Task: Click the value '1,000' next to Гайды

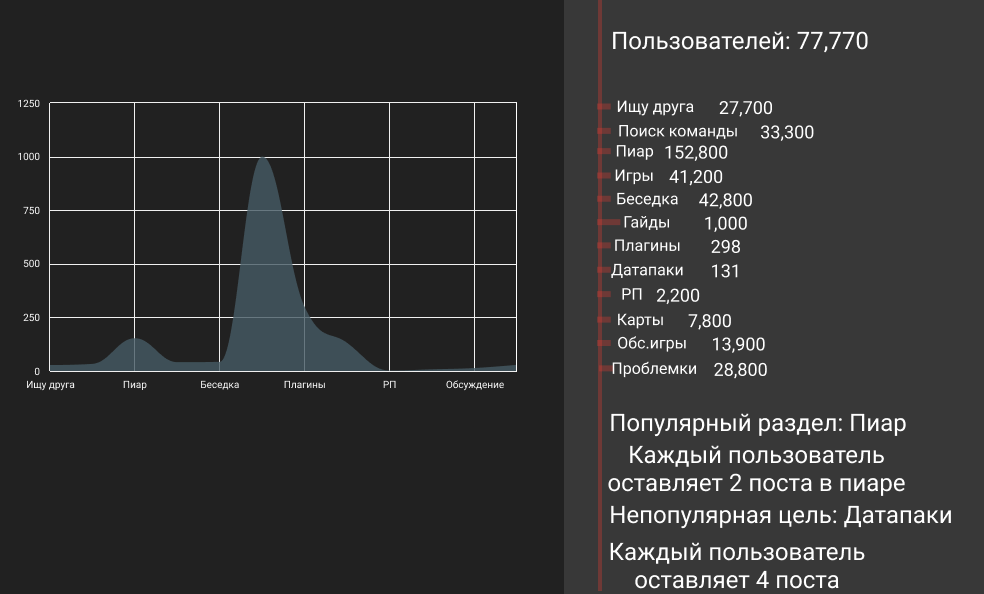Action: pyautogui.click(x=725, y=223)
